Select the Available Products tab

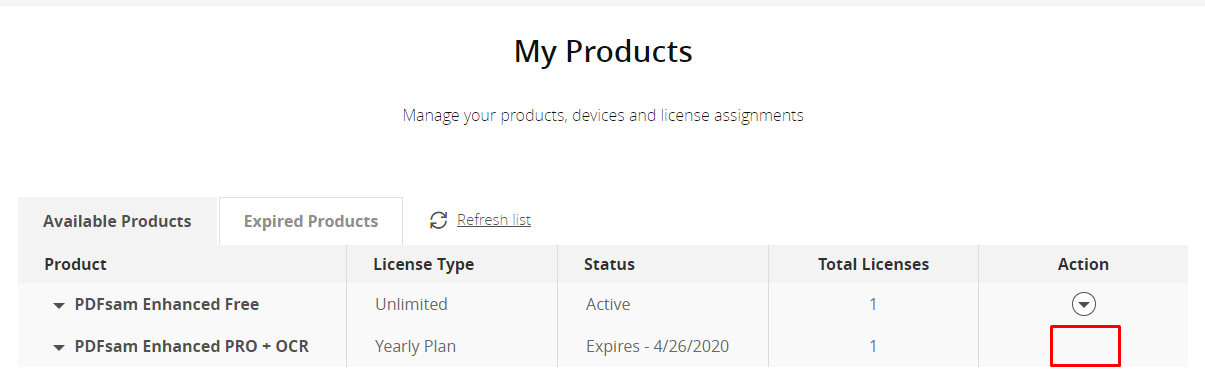(117, 221)
